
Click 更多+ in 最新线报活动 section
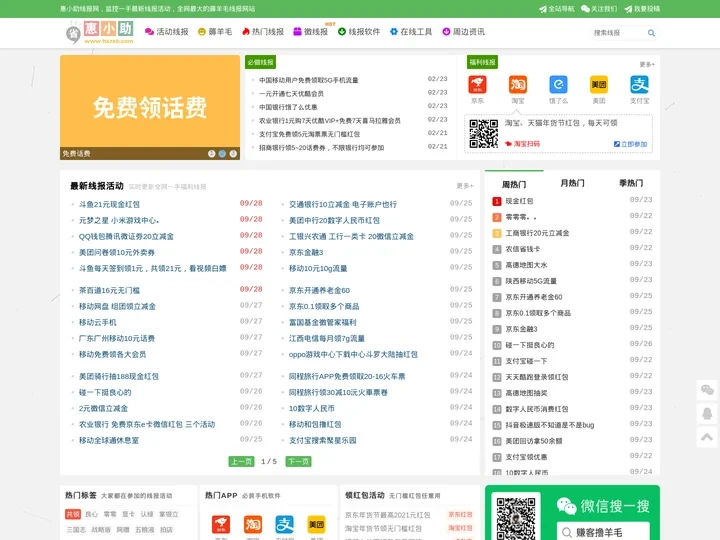pos(465,186)
